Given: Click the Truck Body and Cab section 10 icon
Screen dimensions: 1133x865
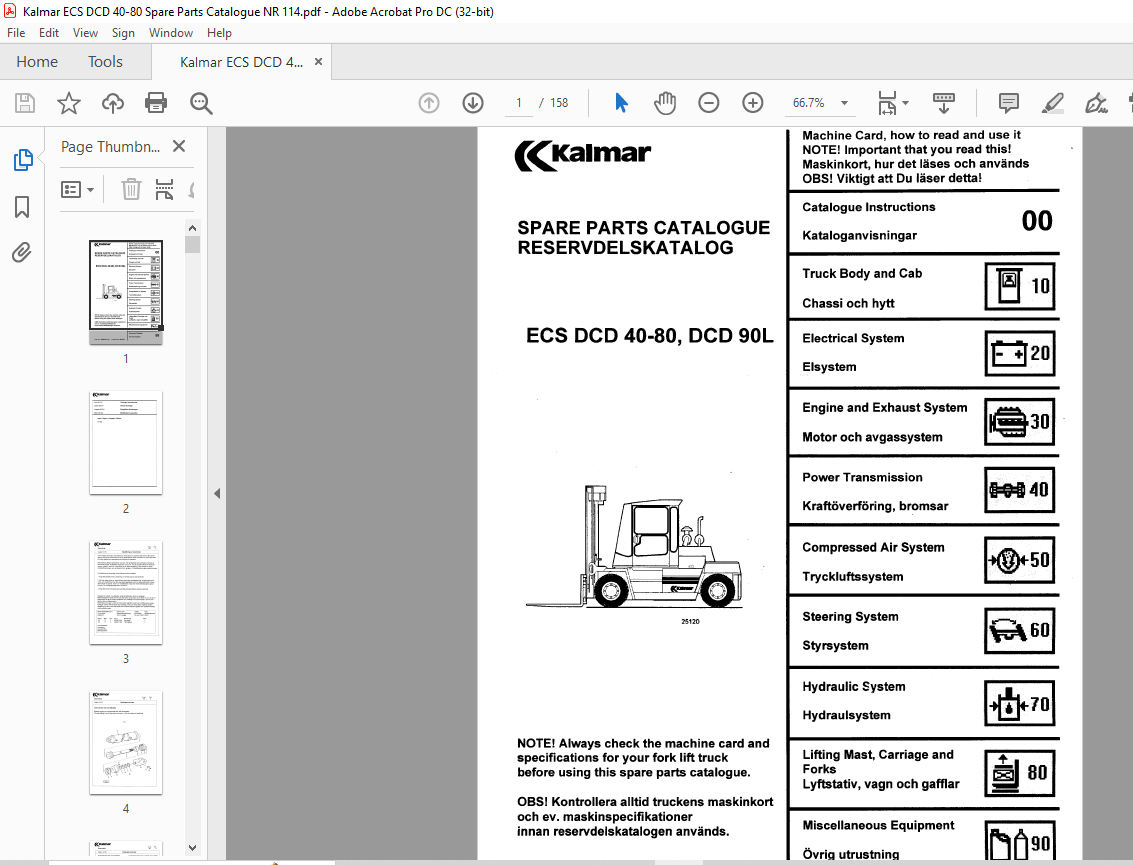Looking at the screenshot, I should 1020,286.
